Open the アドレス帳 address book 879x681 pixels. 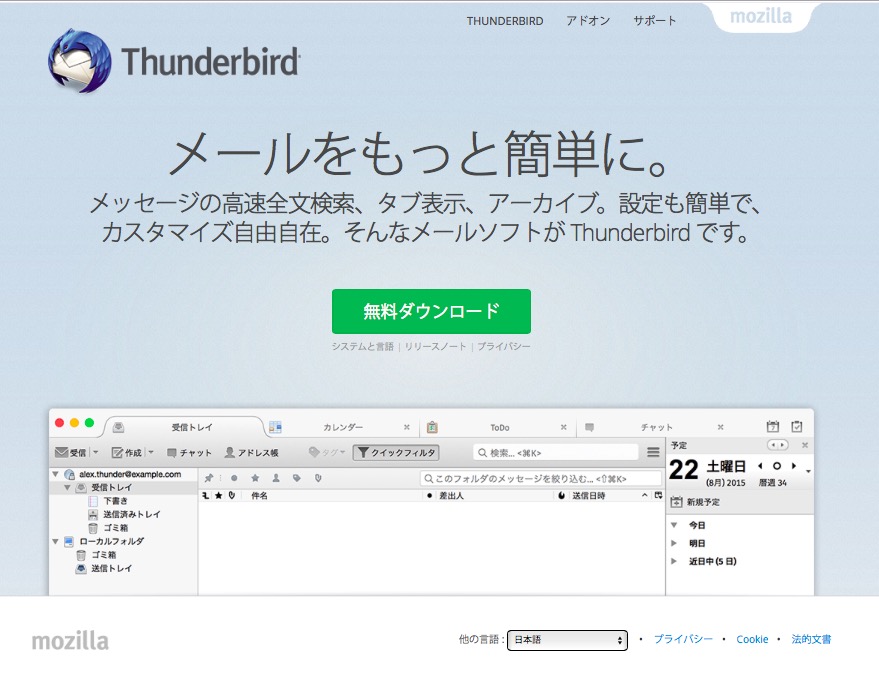(x=251, y=452)
